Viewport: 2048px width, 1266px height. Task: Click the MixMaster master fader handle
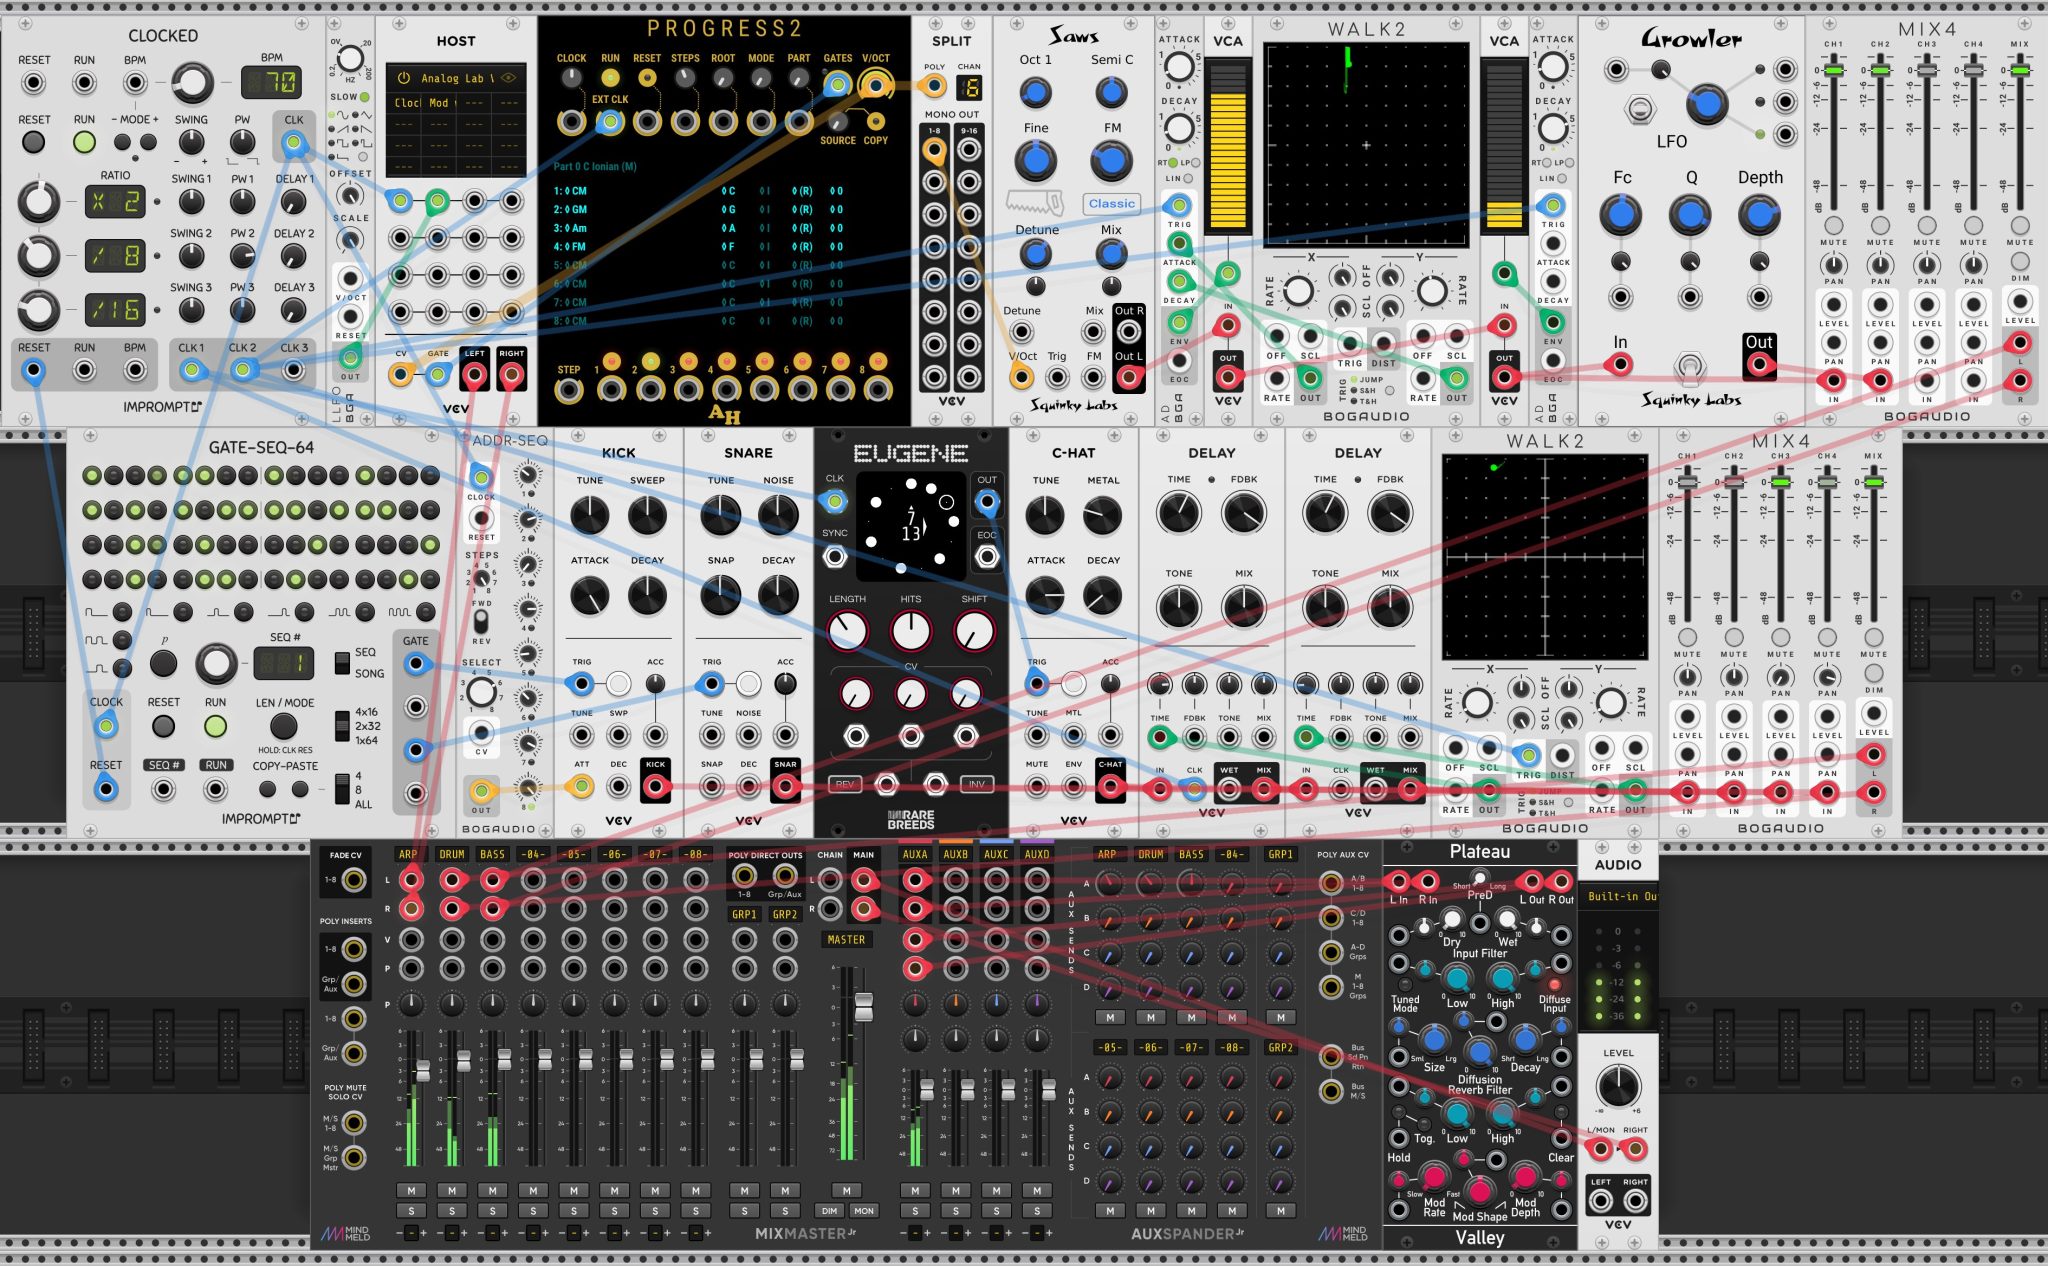tap(864, 1007)
